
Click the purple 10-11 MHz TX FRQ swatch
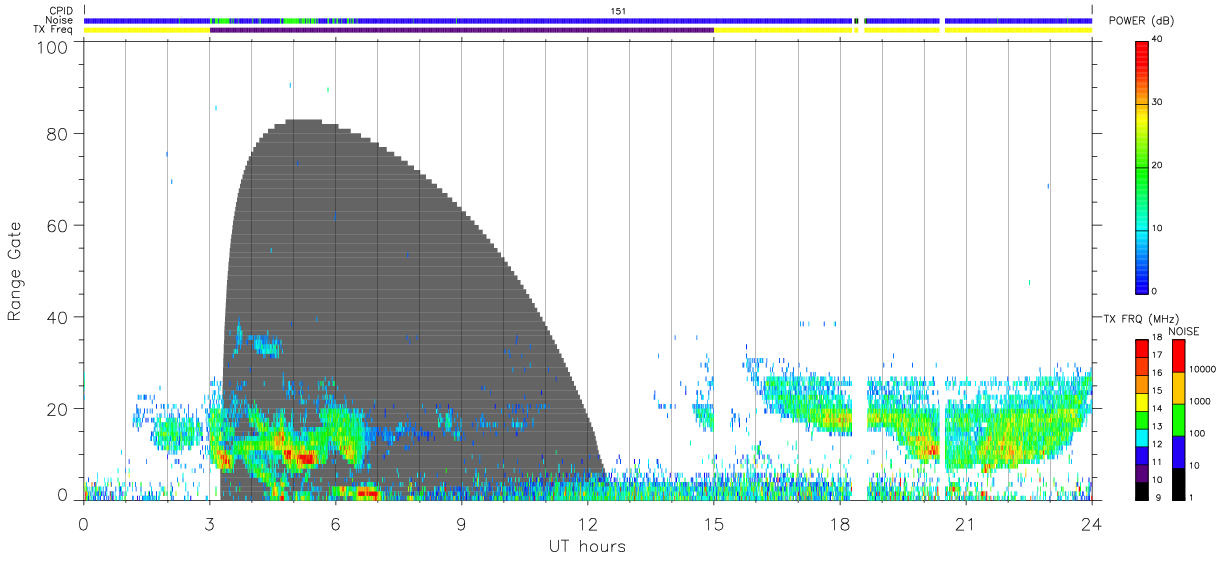1142,472
